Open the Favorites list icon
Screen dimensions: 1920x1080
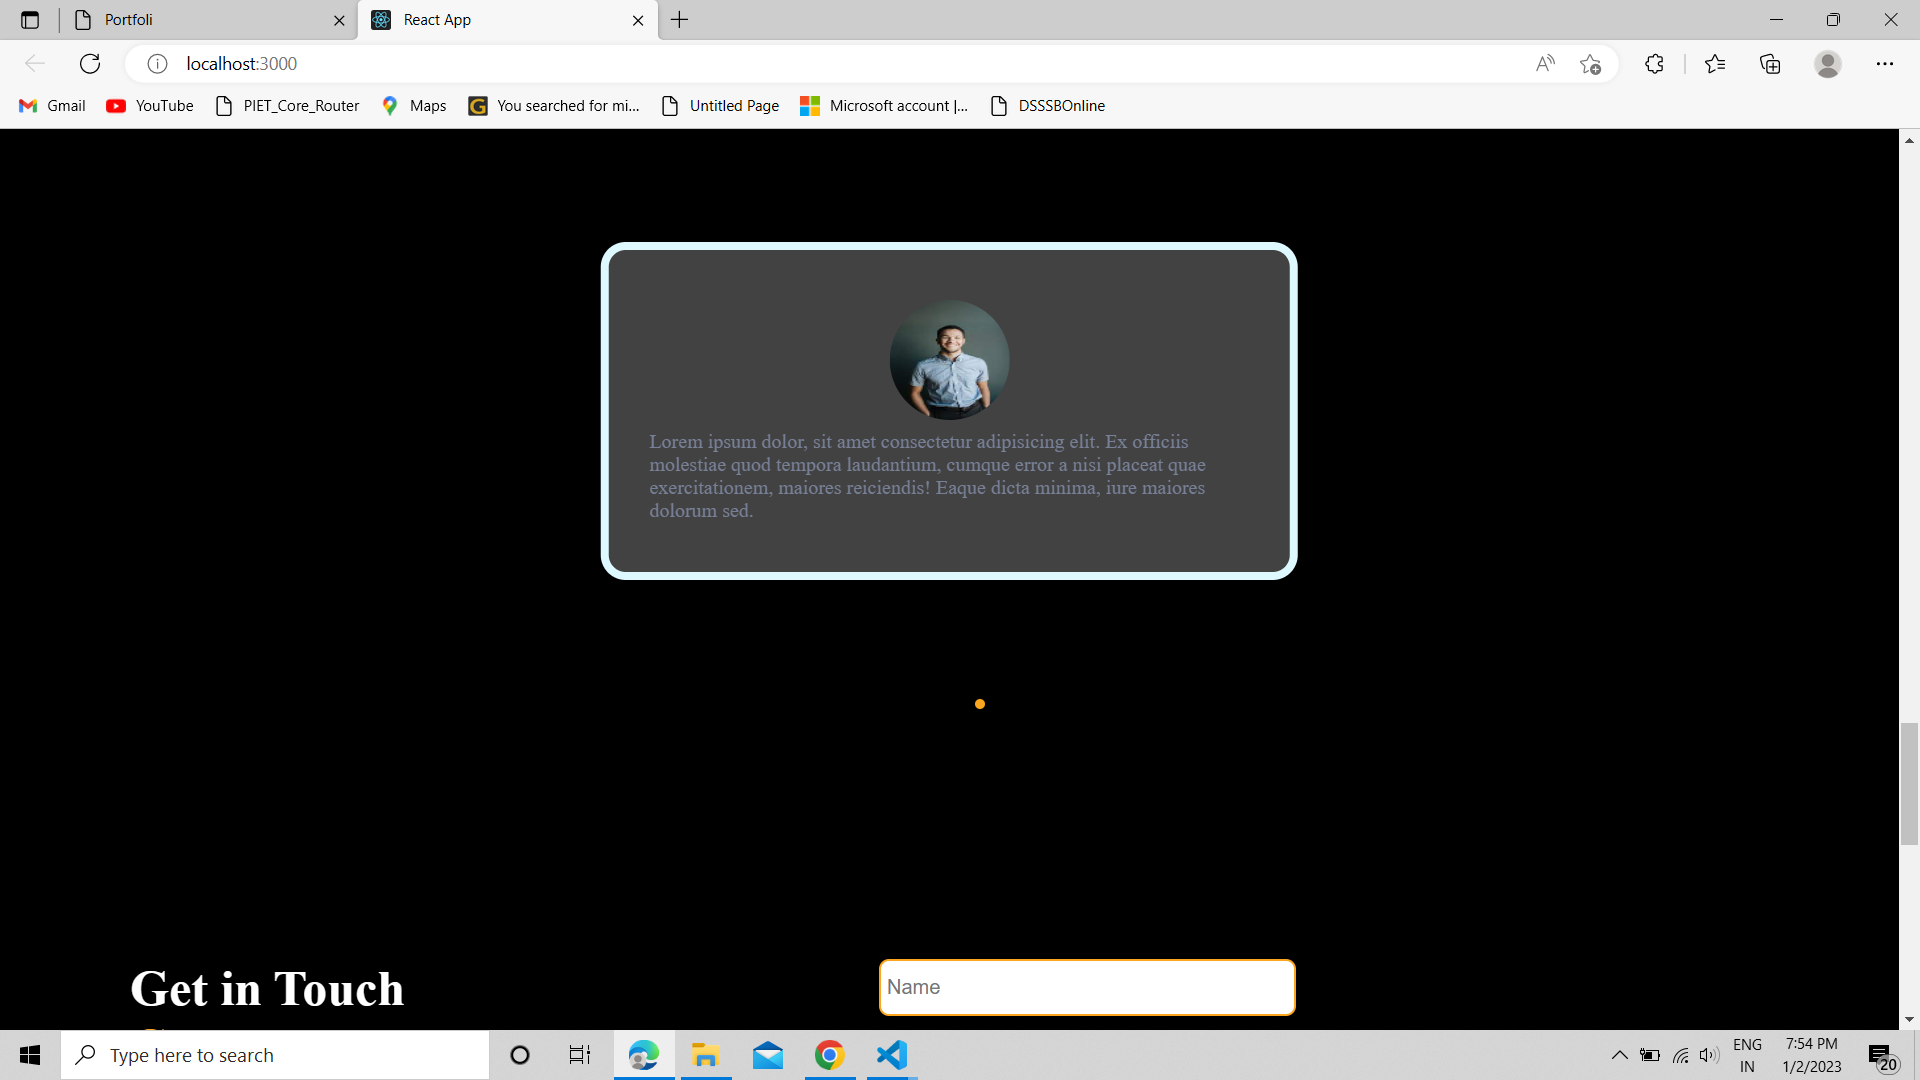pos(1716,63)
